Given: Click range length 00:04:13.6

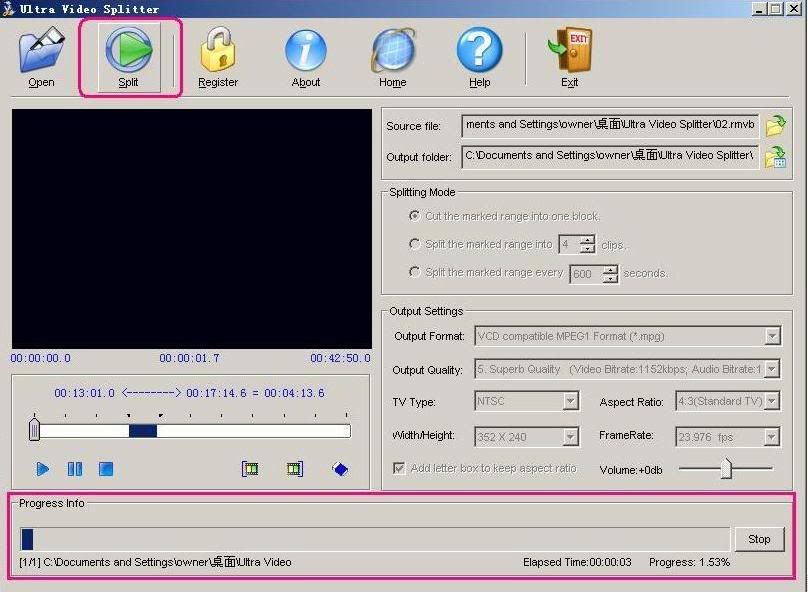Looking at the screenshot, I should (294, 393).
